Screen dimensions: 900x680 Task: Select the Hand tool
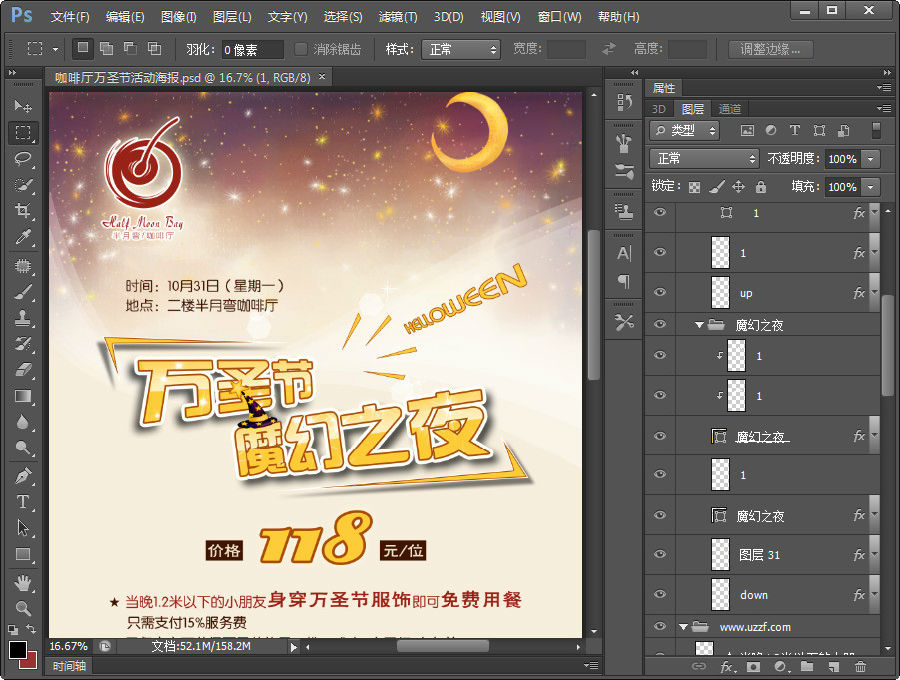(23, 581)
